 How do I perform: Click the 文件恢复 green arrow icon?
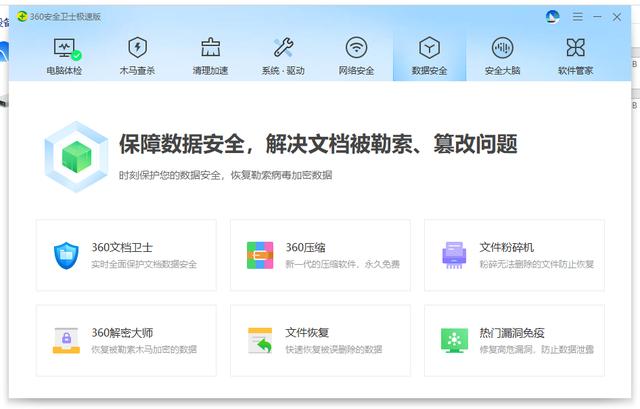pos(260,340)
